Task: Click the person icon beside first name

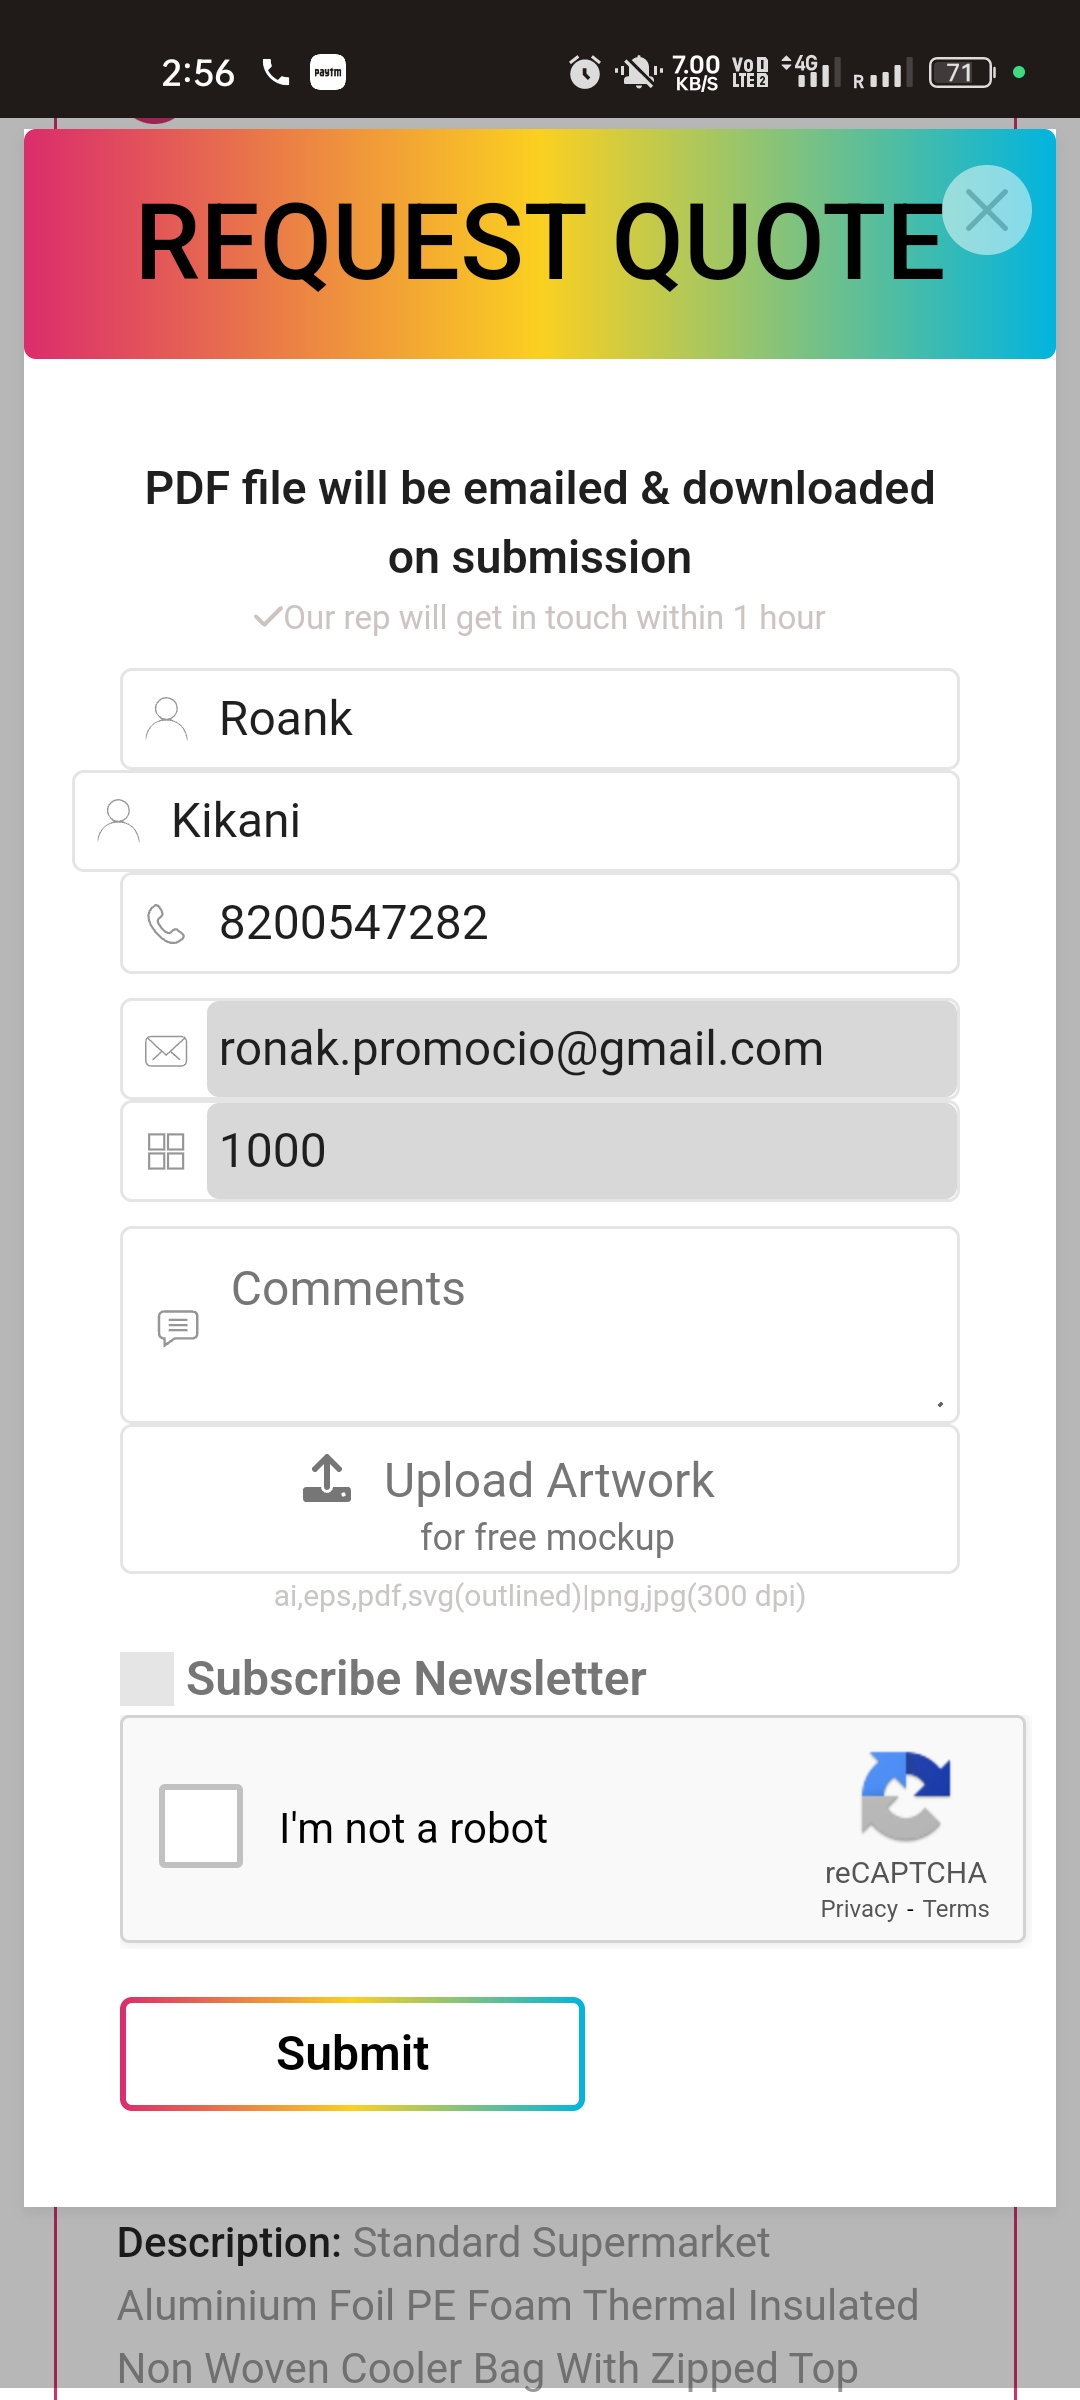Action: point(166,719)
